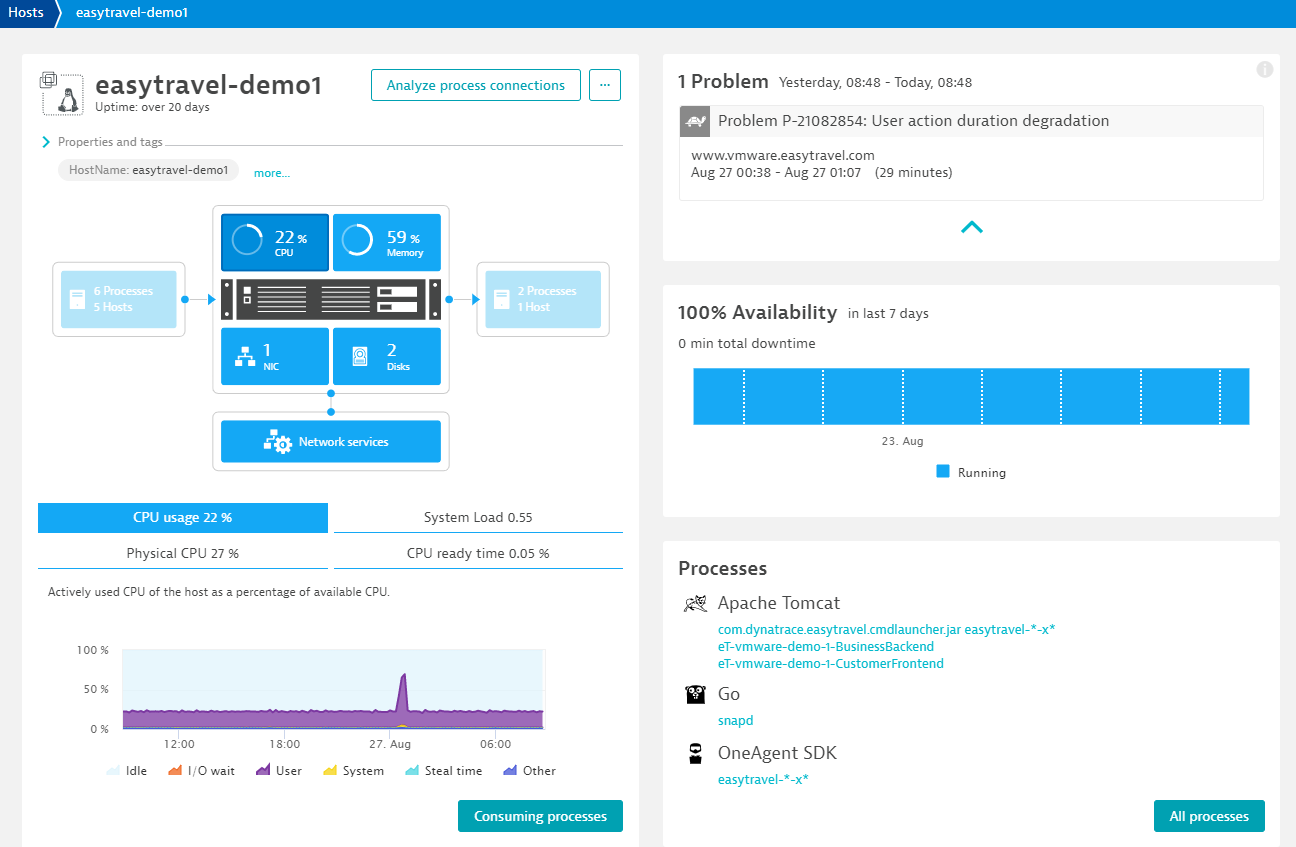Click the Running availability legend swatch
This screenshot has width=1296, height=847.
[943, 471]
